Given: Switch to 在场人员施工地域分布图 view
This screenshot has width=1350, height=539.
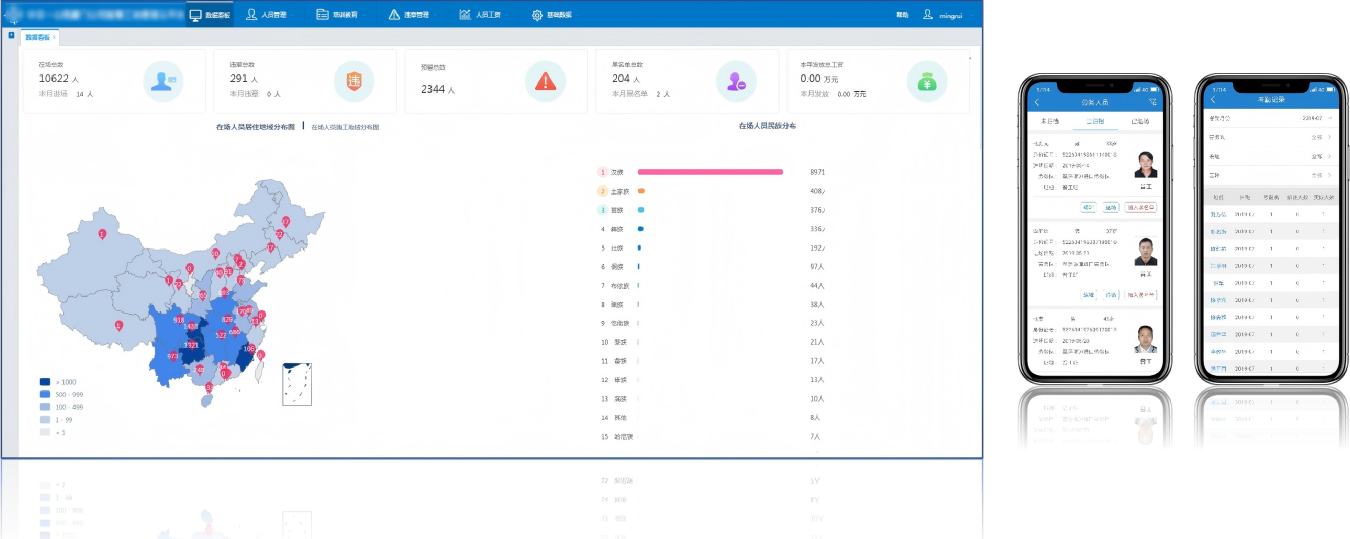Looking at the screenshot, I should 345,128.
